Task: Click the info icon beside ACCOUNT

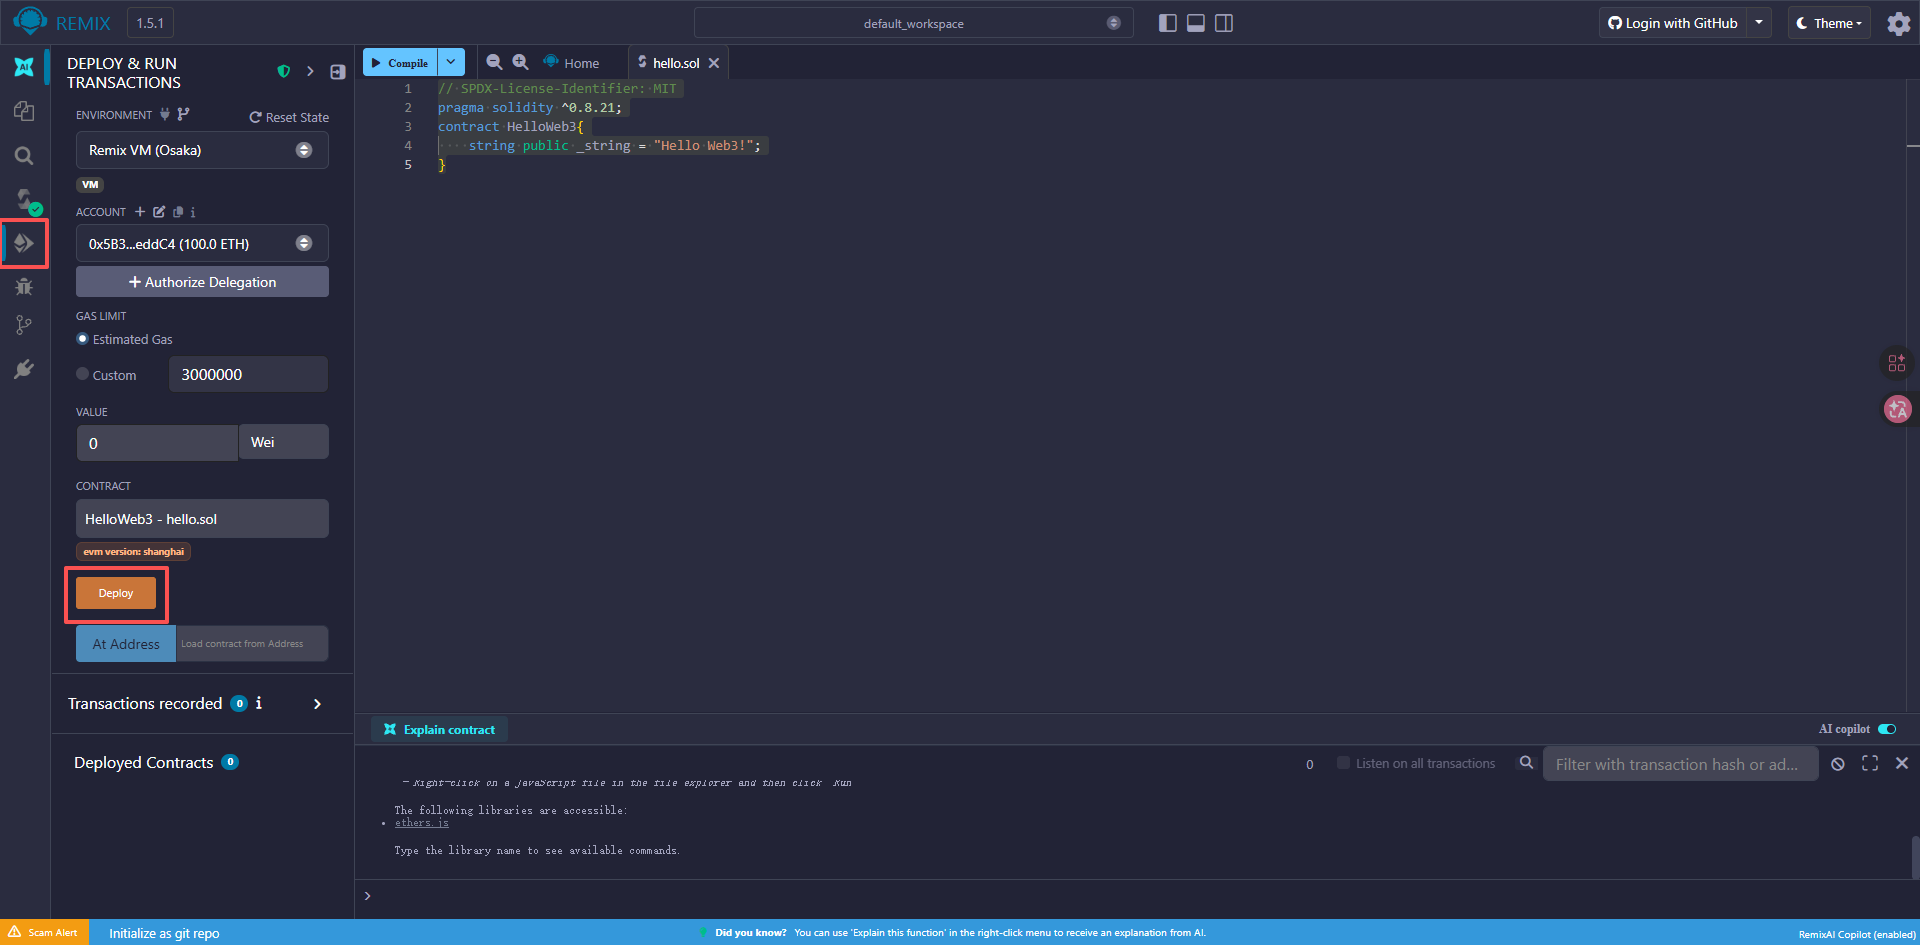Action: (193, 211)
